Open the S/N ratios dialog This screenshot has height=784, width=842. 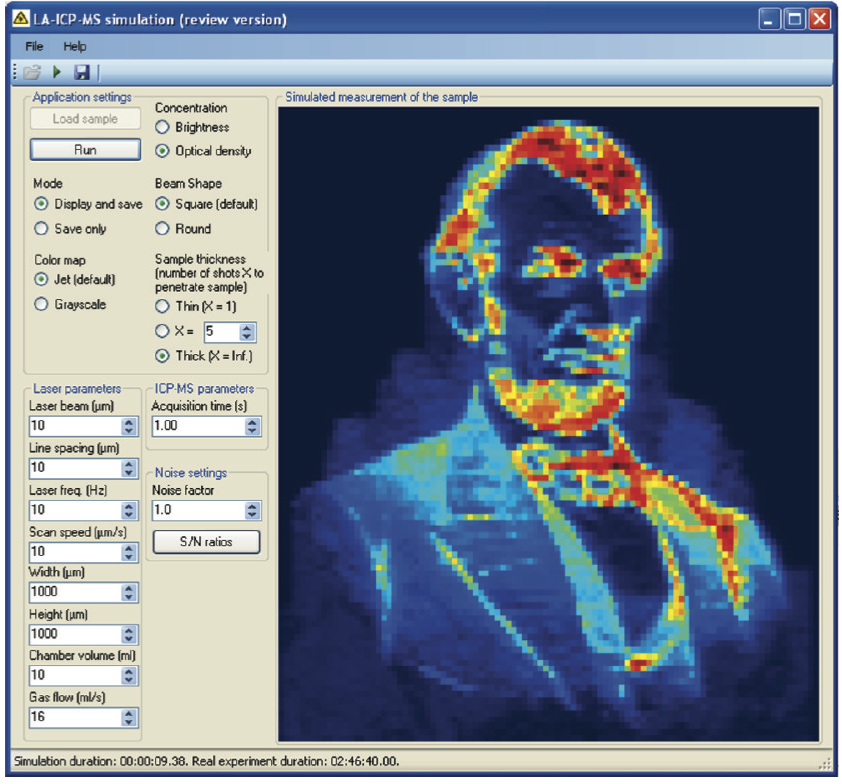coord(206,542)
